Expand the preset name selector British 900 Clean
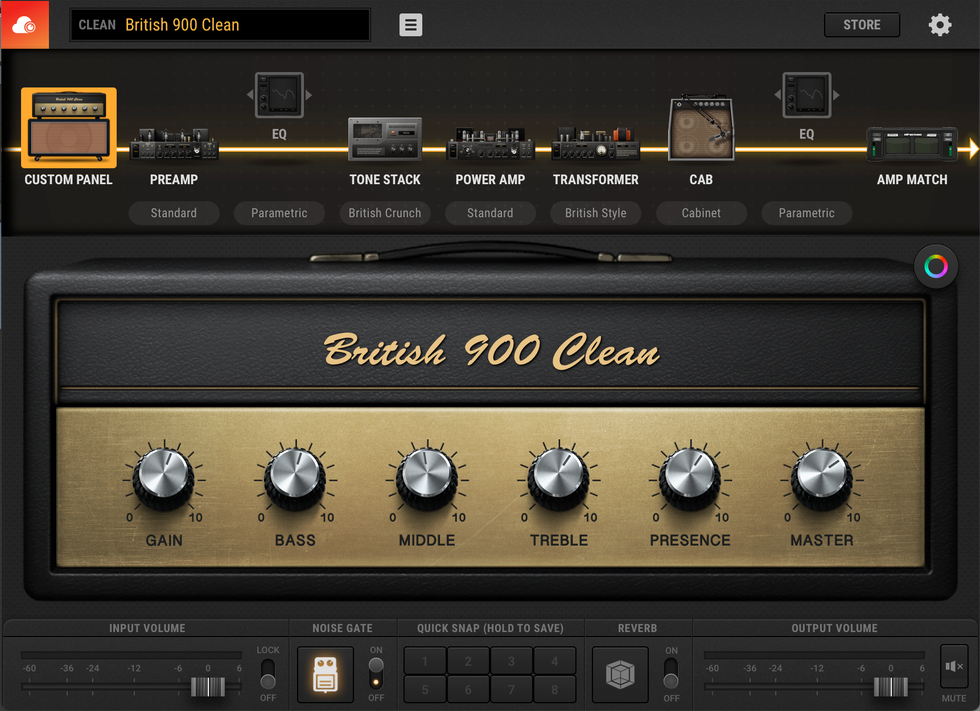The height and width of the screenshot is (711, 980). (220, 25)
